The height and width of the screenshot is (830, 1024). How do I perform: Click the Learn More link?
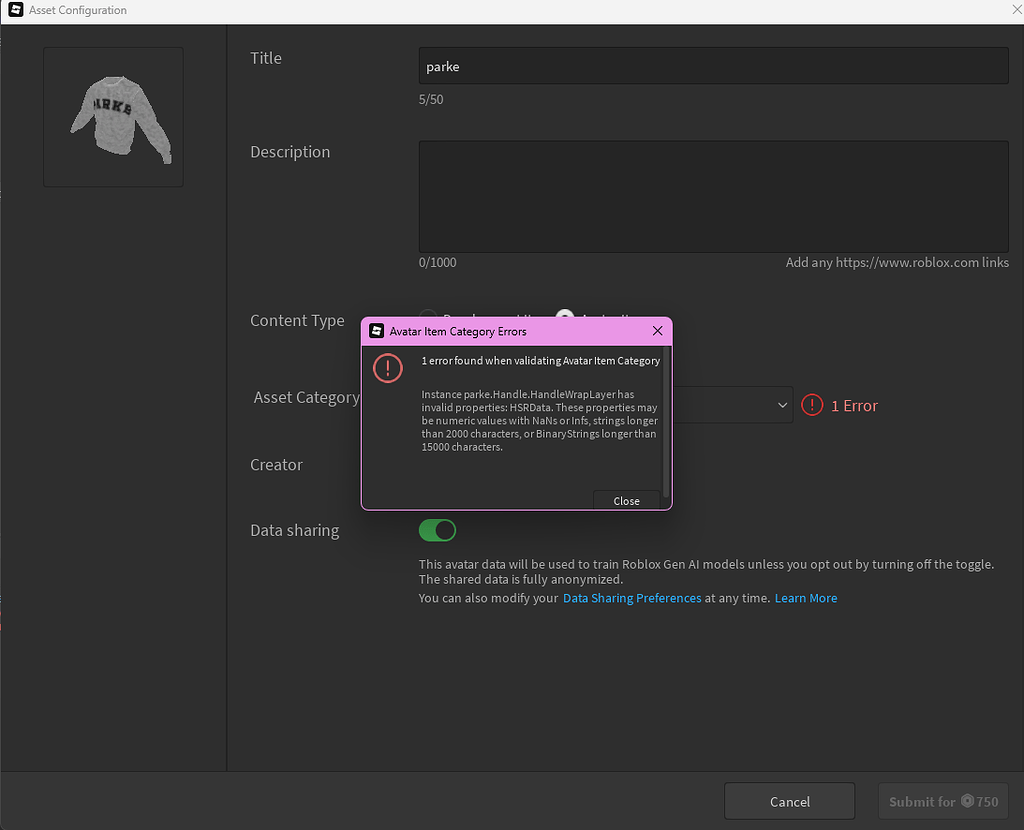click(x=805, y=597)
